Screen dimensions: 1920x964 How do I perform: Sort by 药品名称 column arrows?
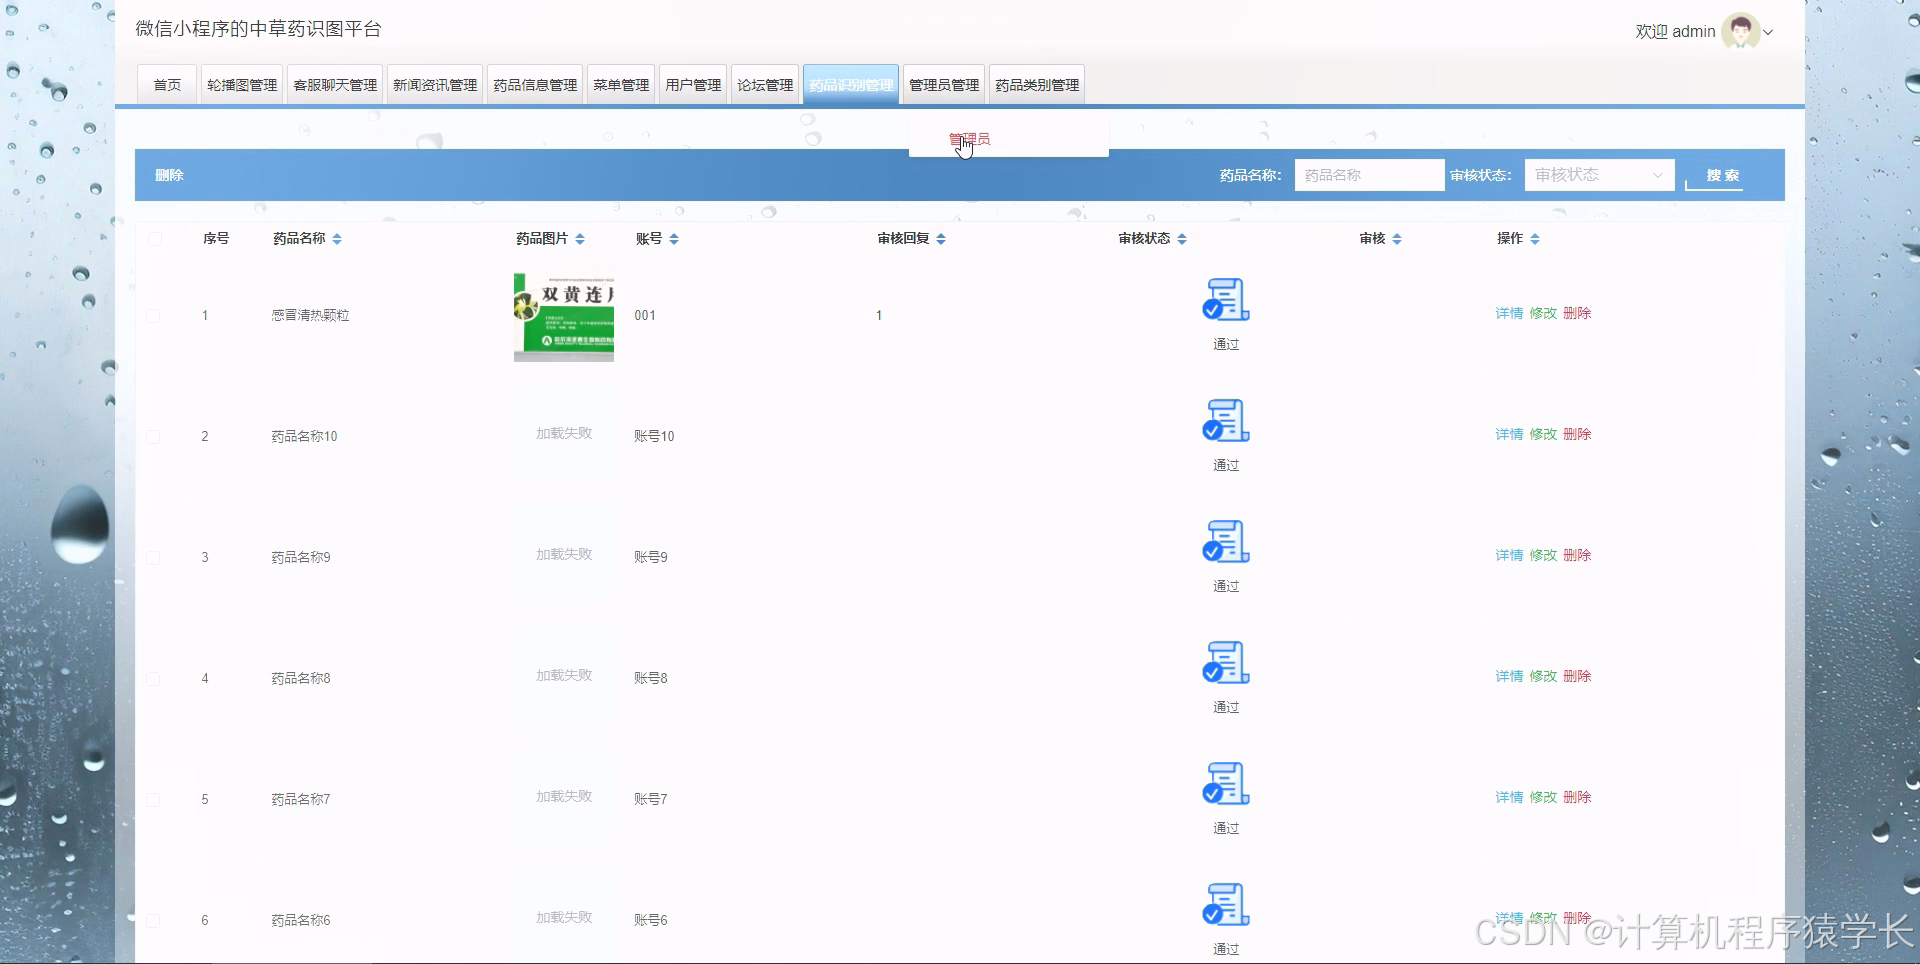pyautogui.click(x=337, y=239)
